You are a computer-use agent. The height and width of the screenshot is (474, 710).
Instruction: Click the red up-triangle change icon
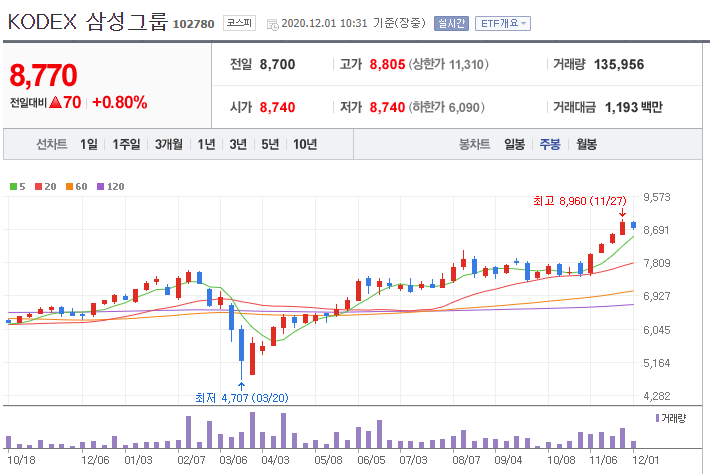tap(56, 102)
